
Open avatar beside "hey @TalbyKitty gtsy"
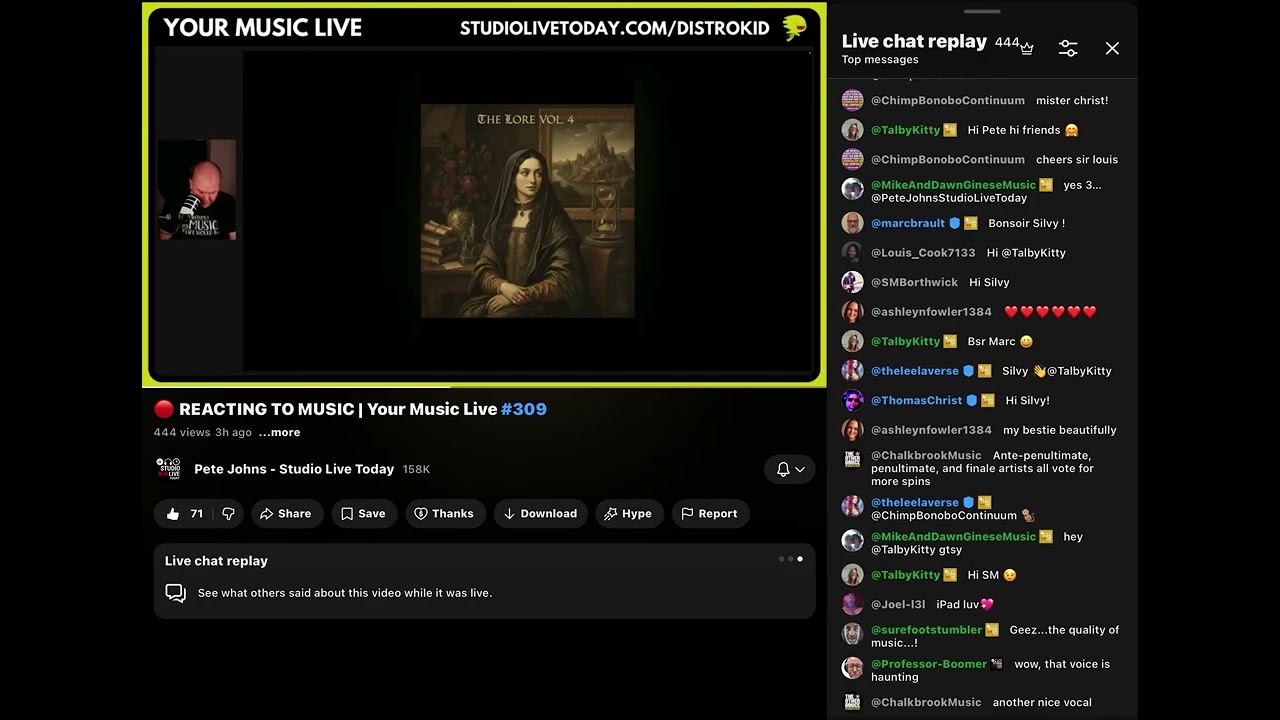click(852, 540)
